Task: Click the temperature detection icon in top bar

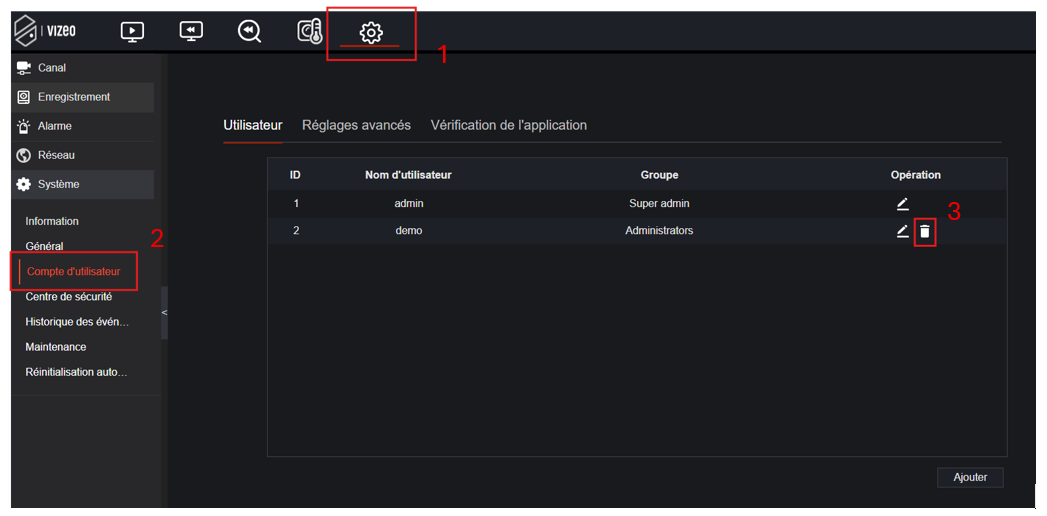Action: [310, 32]
